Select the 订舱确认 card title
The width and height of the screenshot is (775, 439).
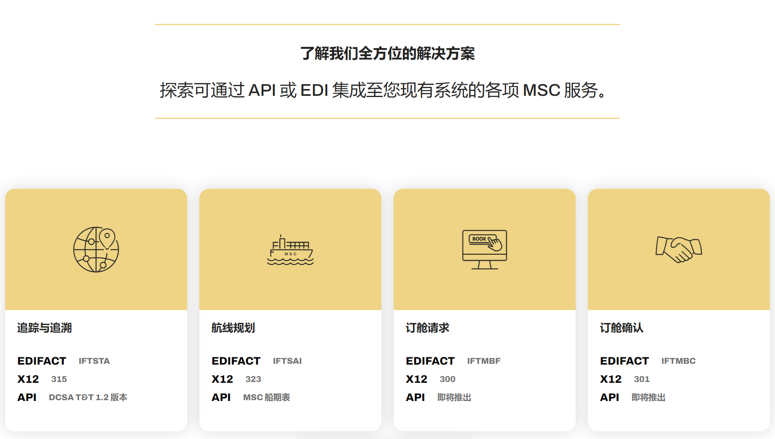pyautogui.click(x=621, y=328)
